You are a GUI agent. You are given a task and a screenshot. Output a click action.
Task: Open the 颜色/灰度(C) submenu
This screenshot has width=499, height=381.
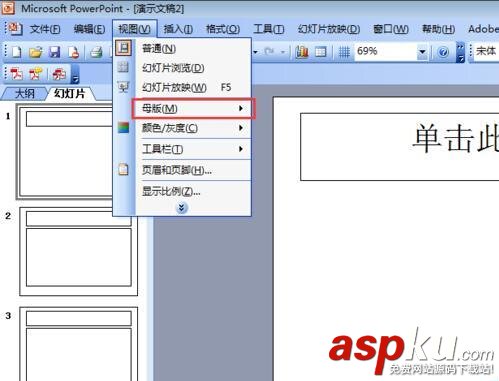(193, 128)
